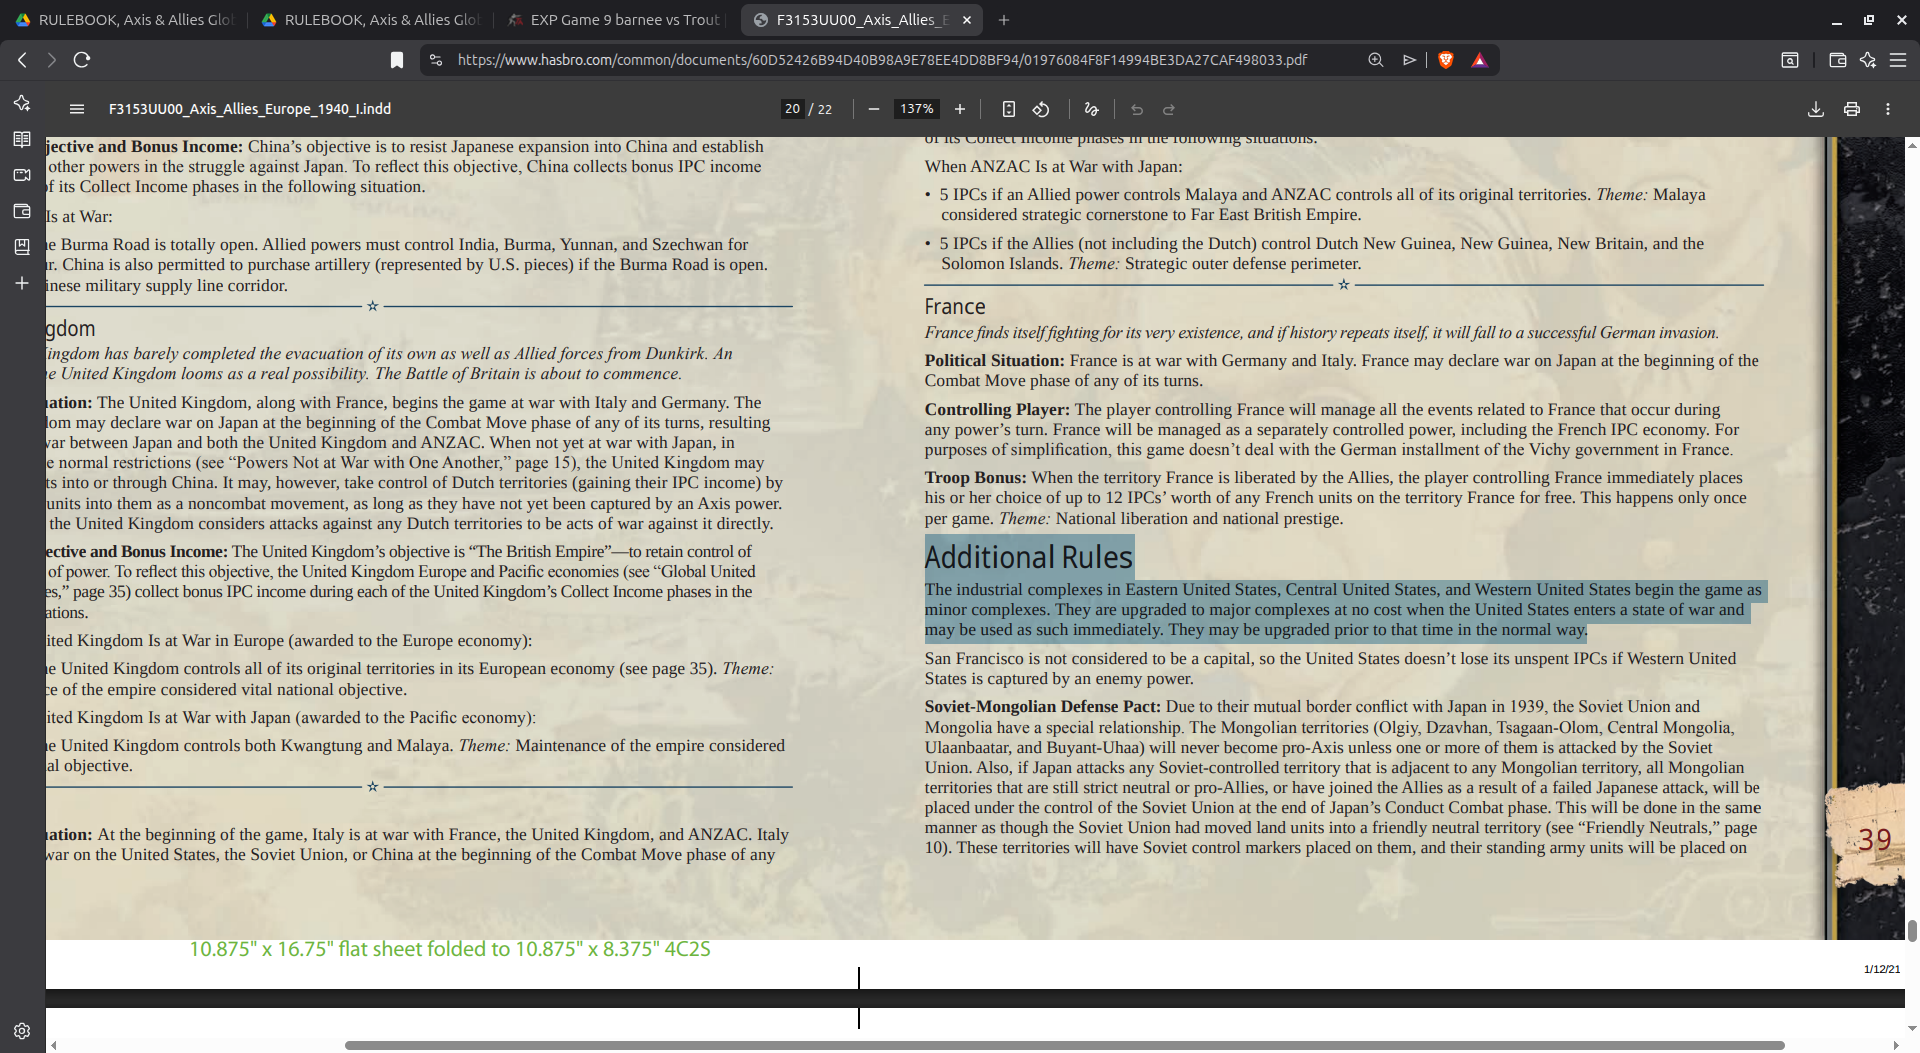Image resolution: width=1920 pixels, height=1053 pixels.
Task: Open the reading list panel icon
Action: pyautogui.click(x=21, y=139)
